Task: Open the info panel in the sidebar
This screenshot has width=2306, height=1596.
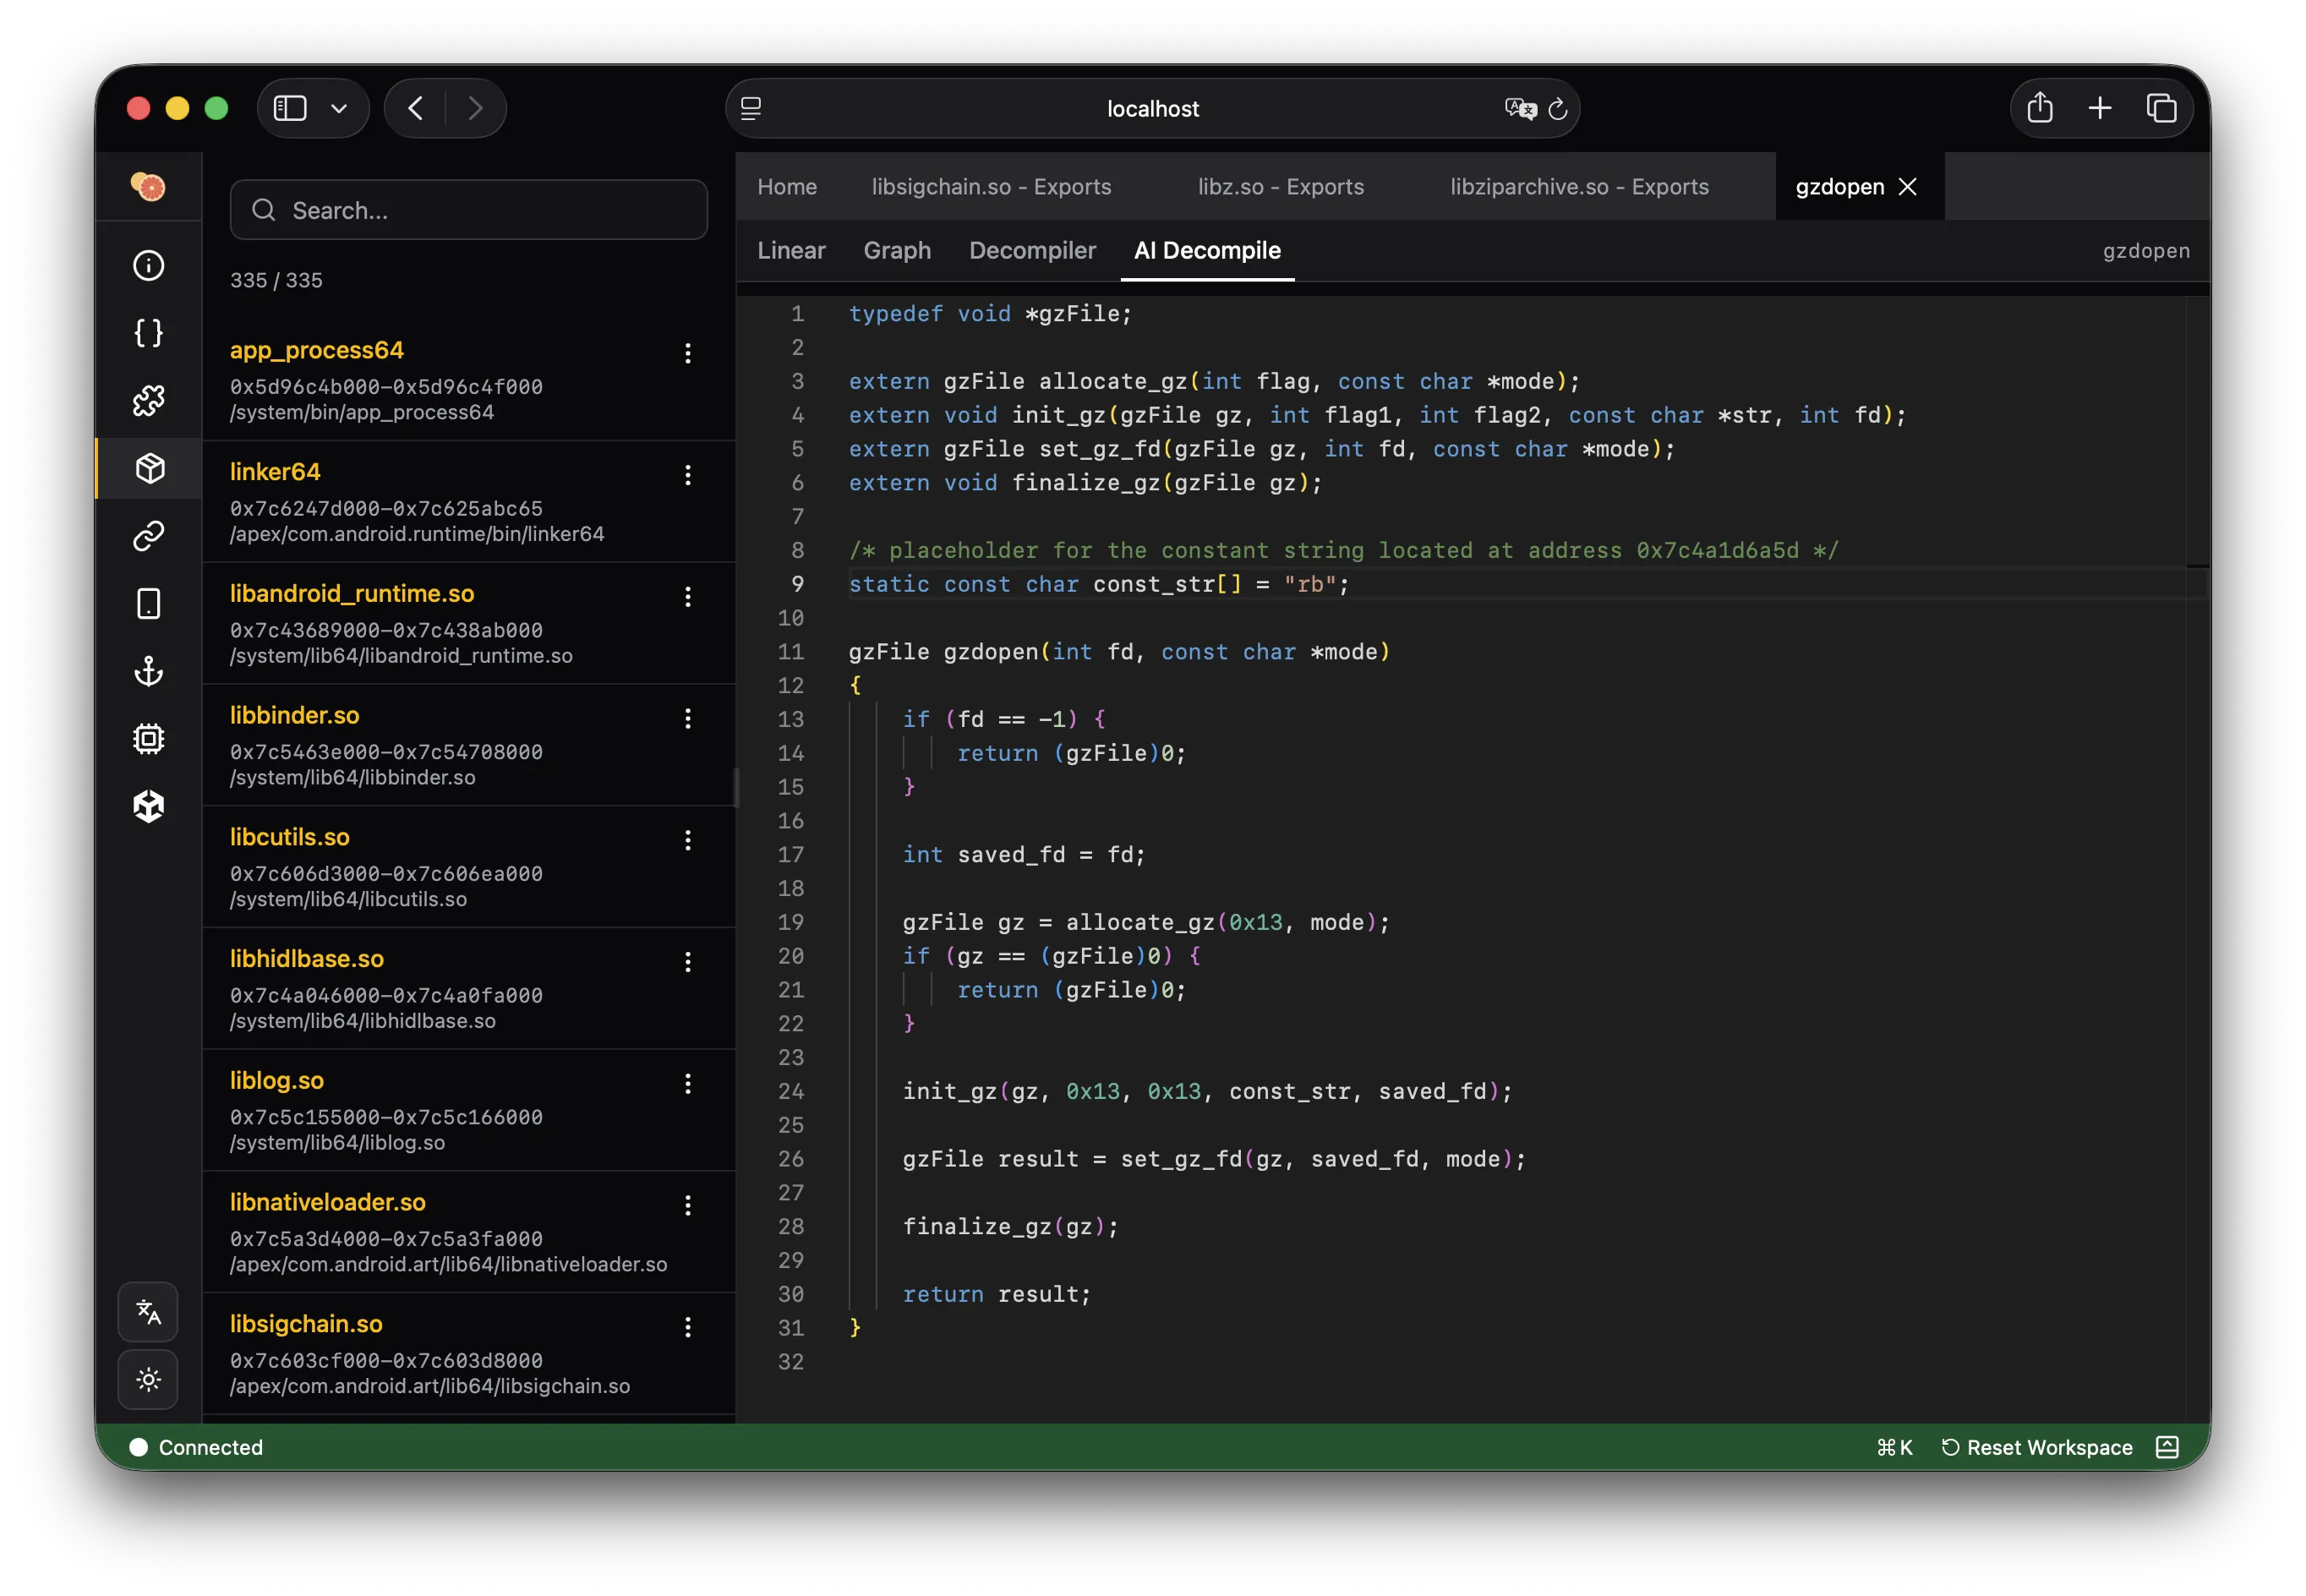Action: click(x=148, y=265)
